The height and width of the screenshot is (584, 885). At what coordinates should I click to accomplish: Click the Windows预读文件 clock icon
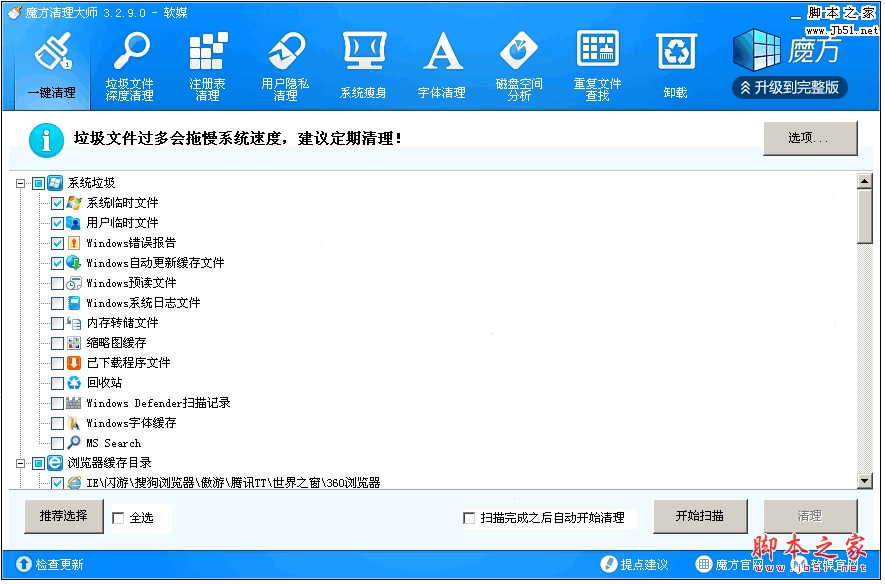[x=74, y=283]
